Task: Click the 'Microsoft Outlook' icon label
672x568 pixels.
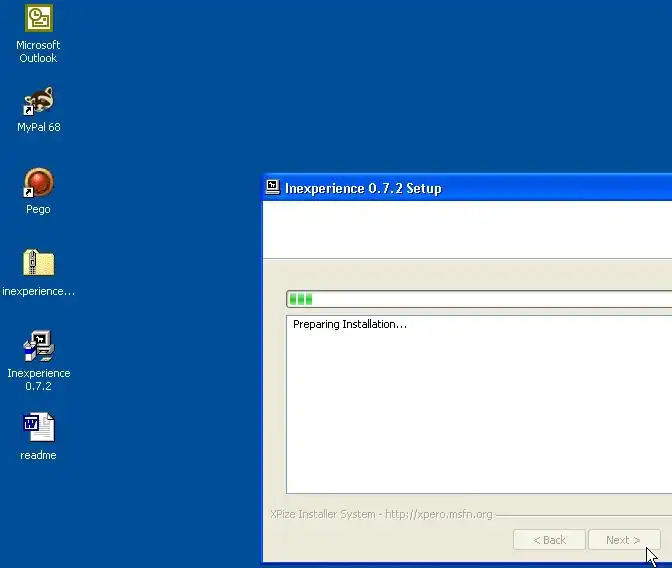Action: click(x=38, y=51)
